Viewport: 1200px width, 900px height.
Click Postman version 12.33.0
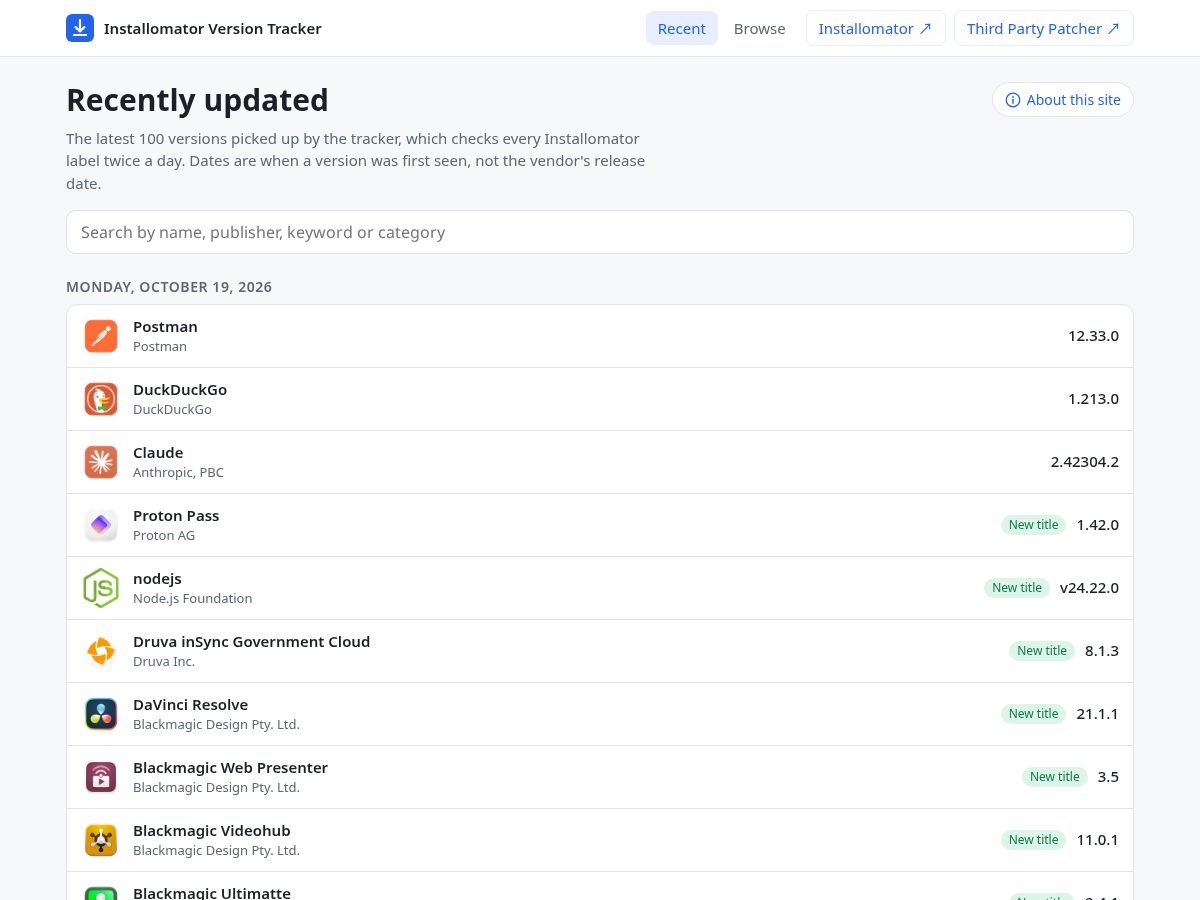click(x=1093, y=336)
